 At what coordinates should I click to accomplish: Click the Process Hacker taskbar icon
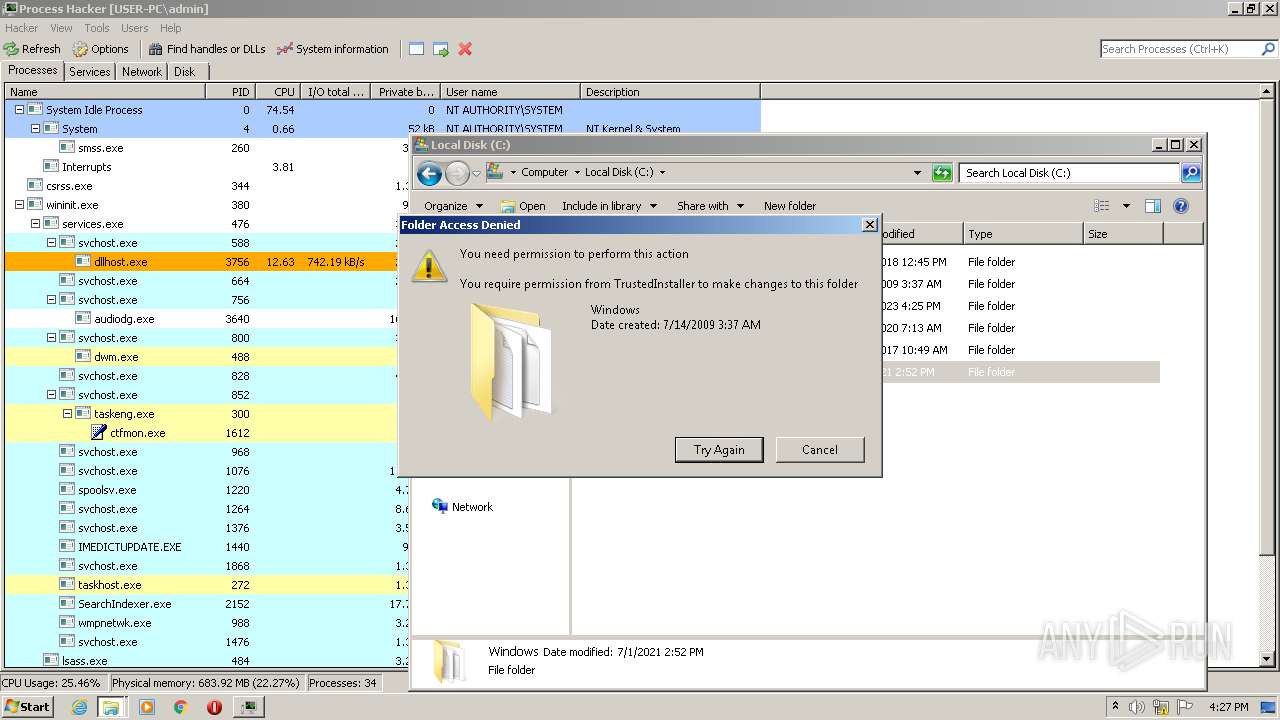point(248,707)
